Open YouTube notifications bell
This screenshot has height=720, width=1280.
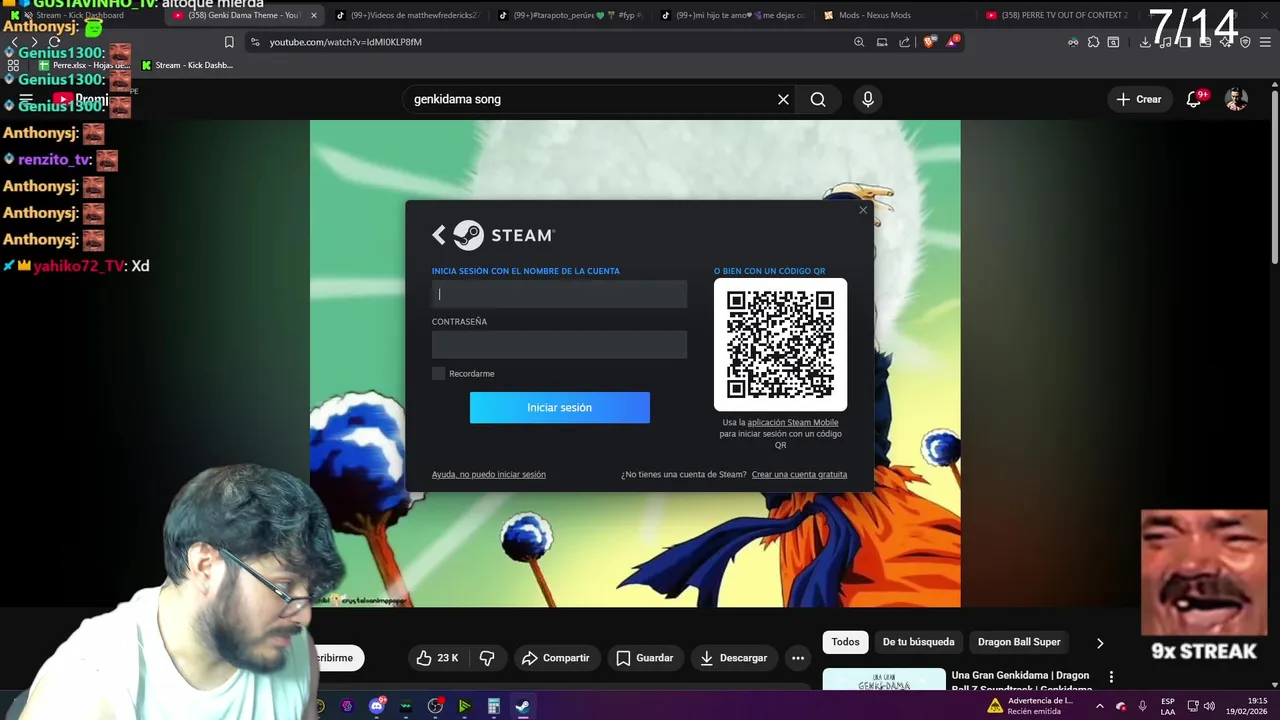pos(1194,99)
